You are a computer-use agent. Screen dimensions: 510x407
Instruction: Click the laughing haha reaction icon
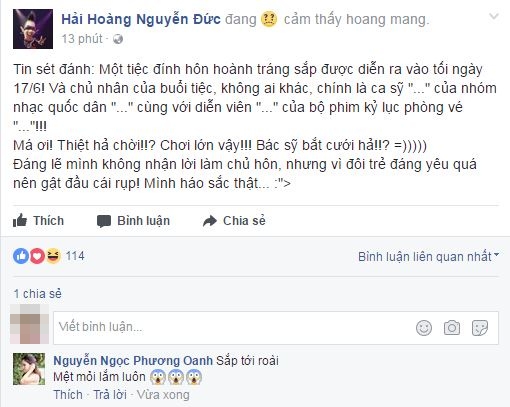coord(53,256)
